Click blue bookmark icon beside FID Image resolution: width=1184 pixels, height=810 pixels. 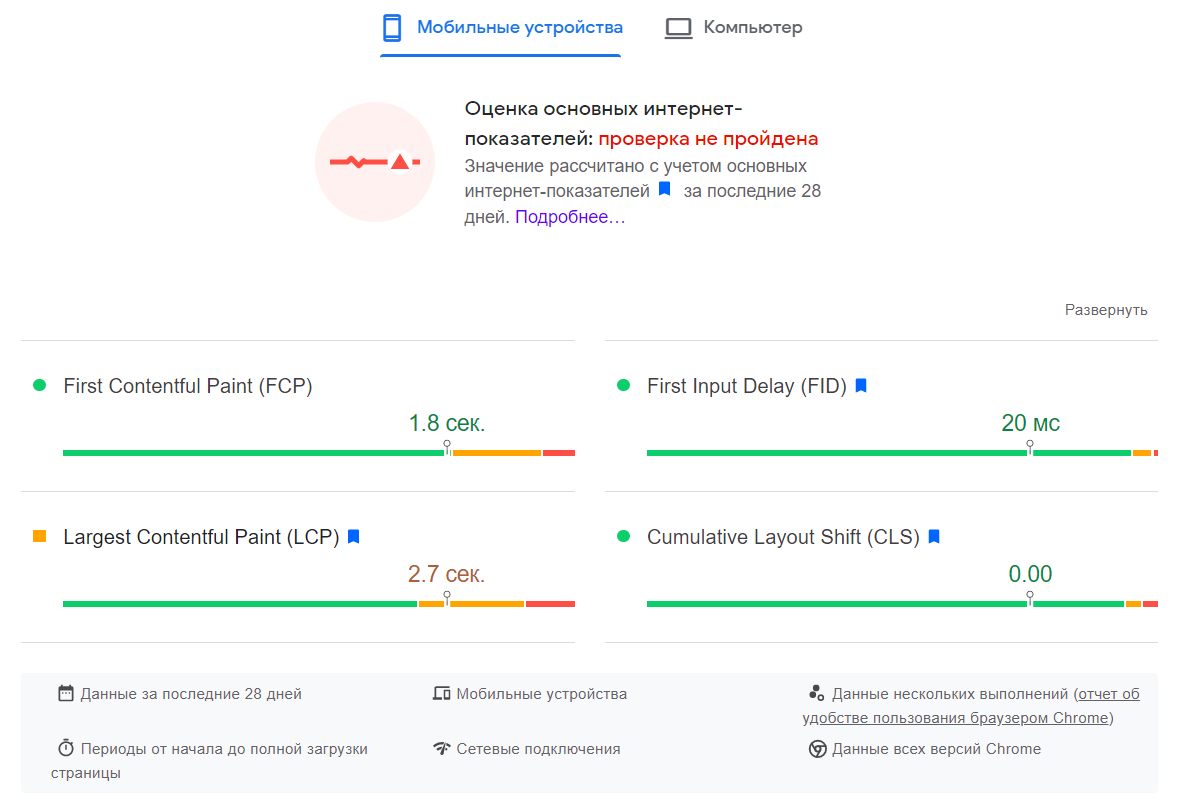pos(861,386)
